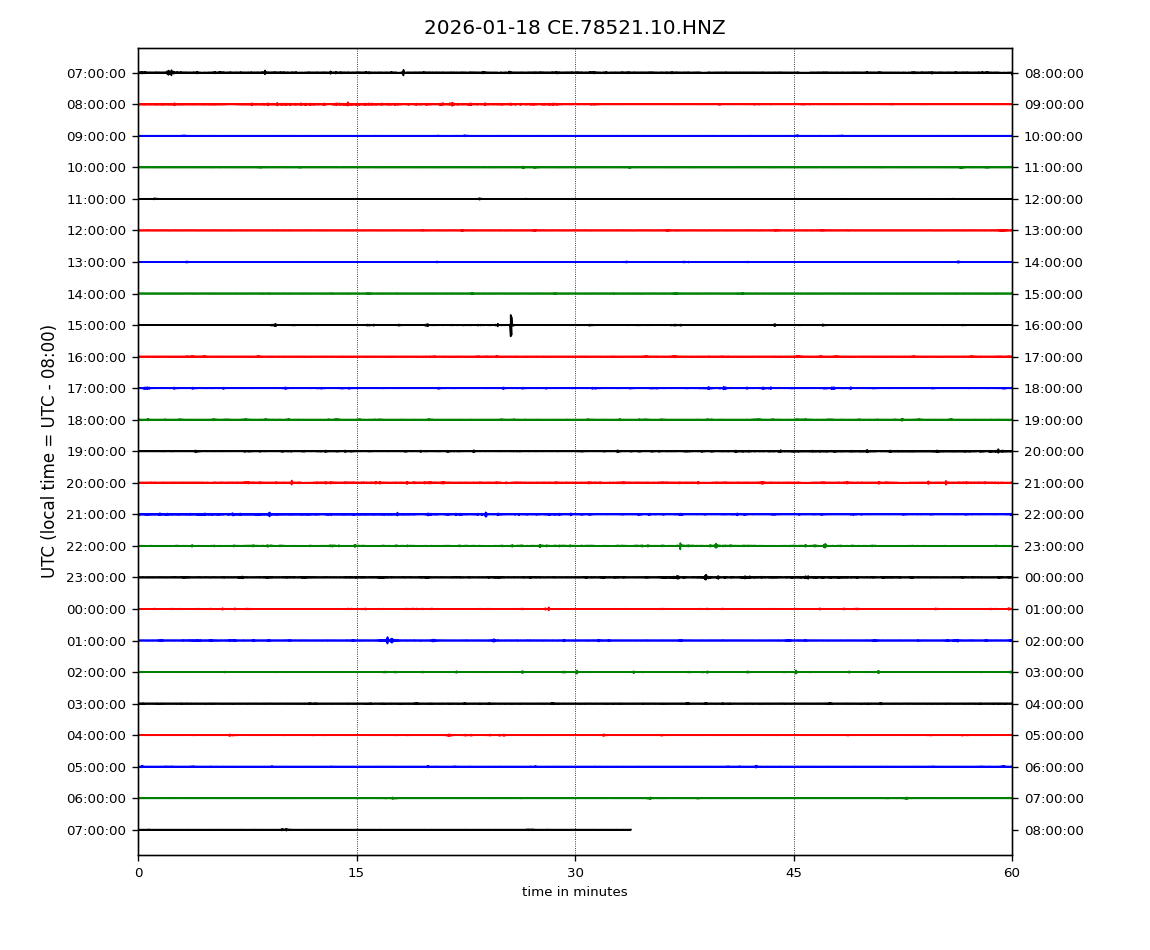Click the vertical UTC local time axis label
The width and height of the screenshot is (1150, 950).
[x=49, y=451]
